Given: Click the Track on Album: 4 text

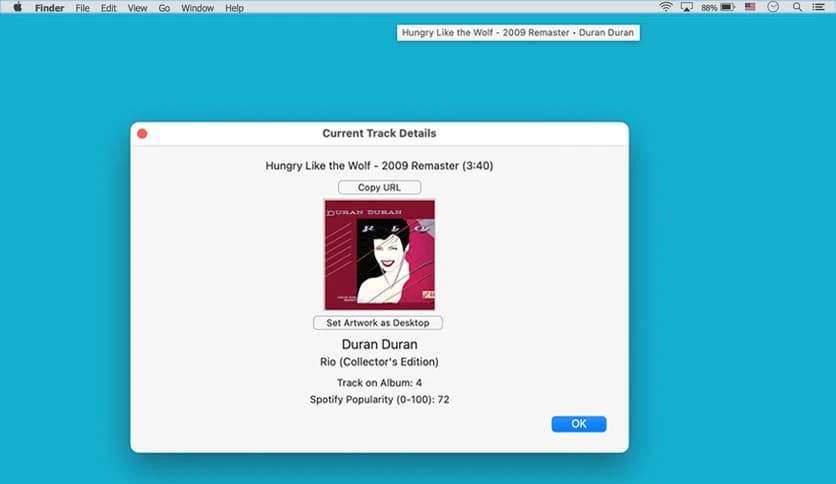Looking at the screenshot, I should (379, 383).
